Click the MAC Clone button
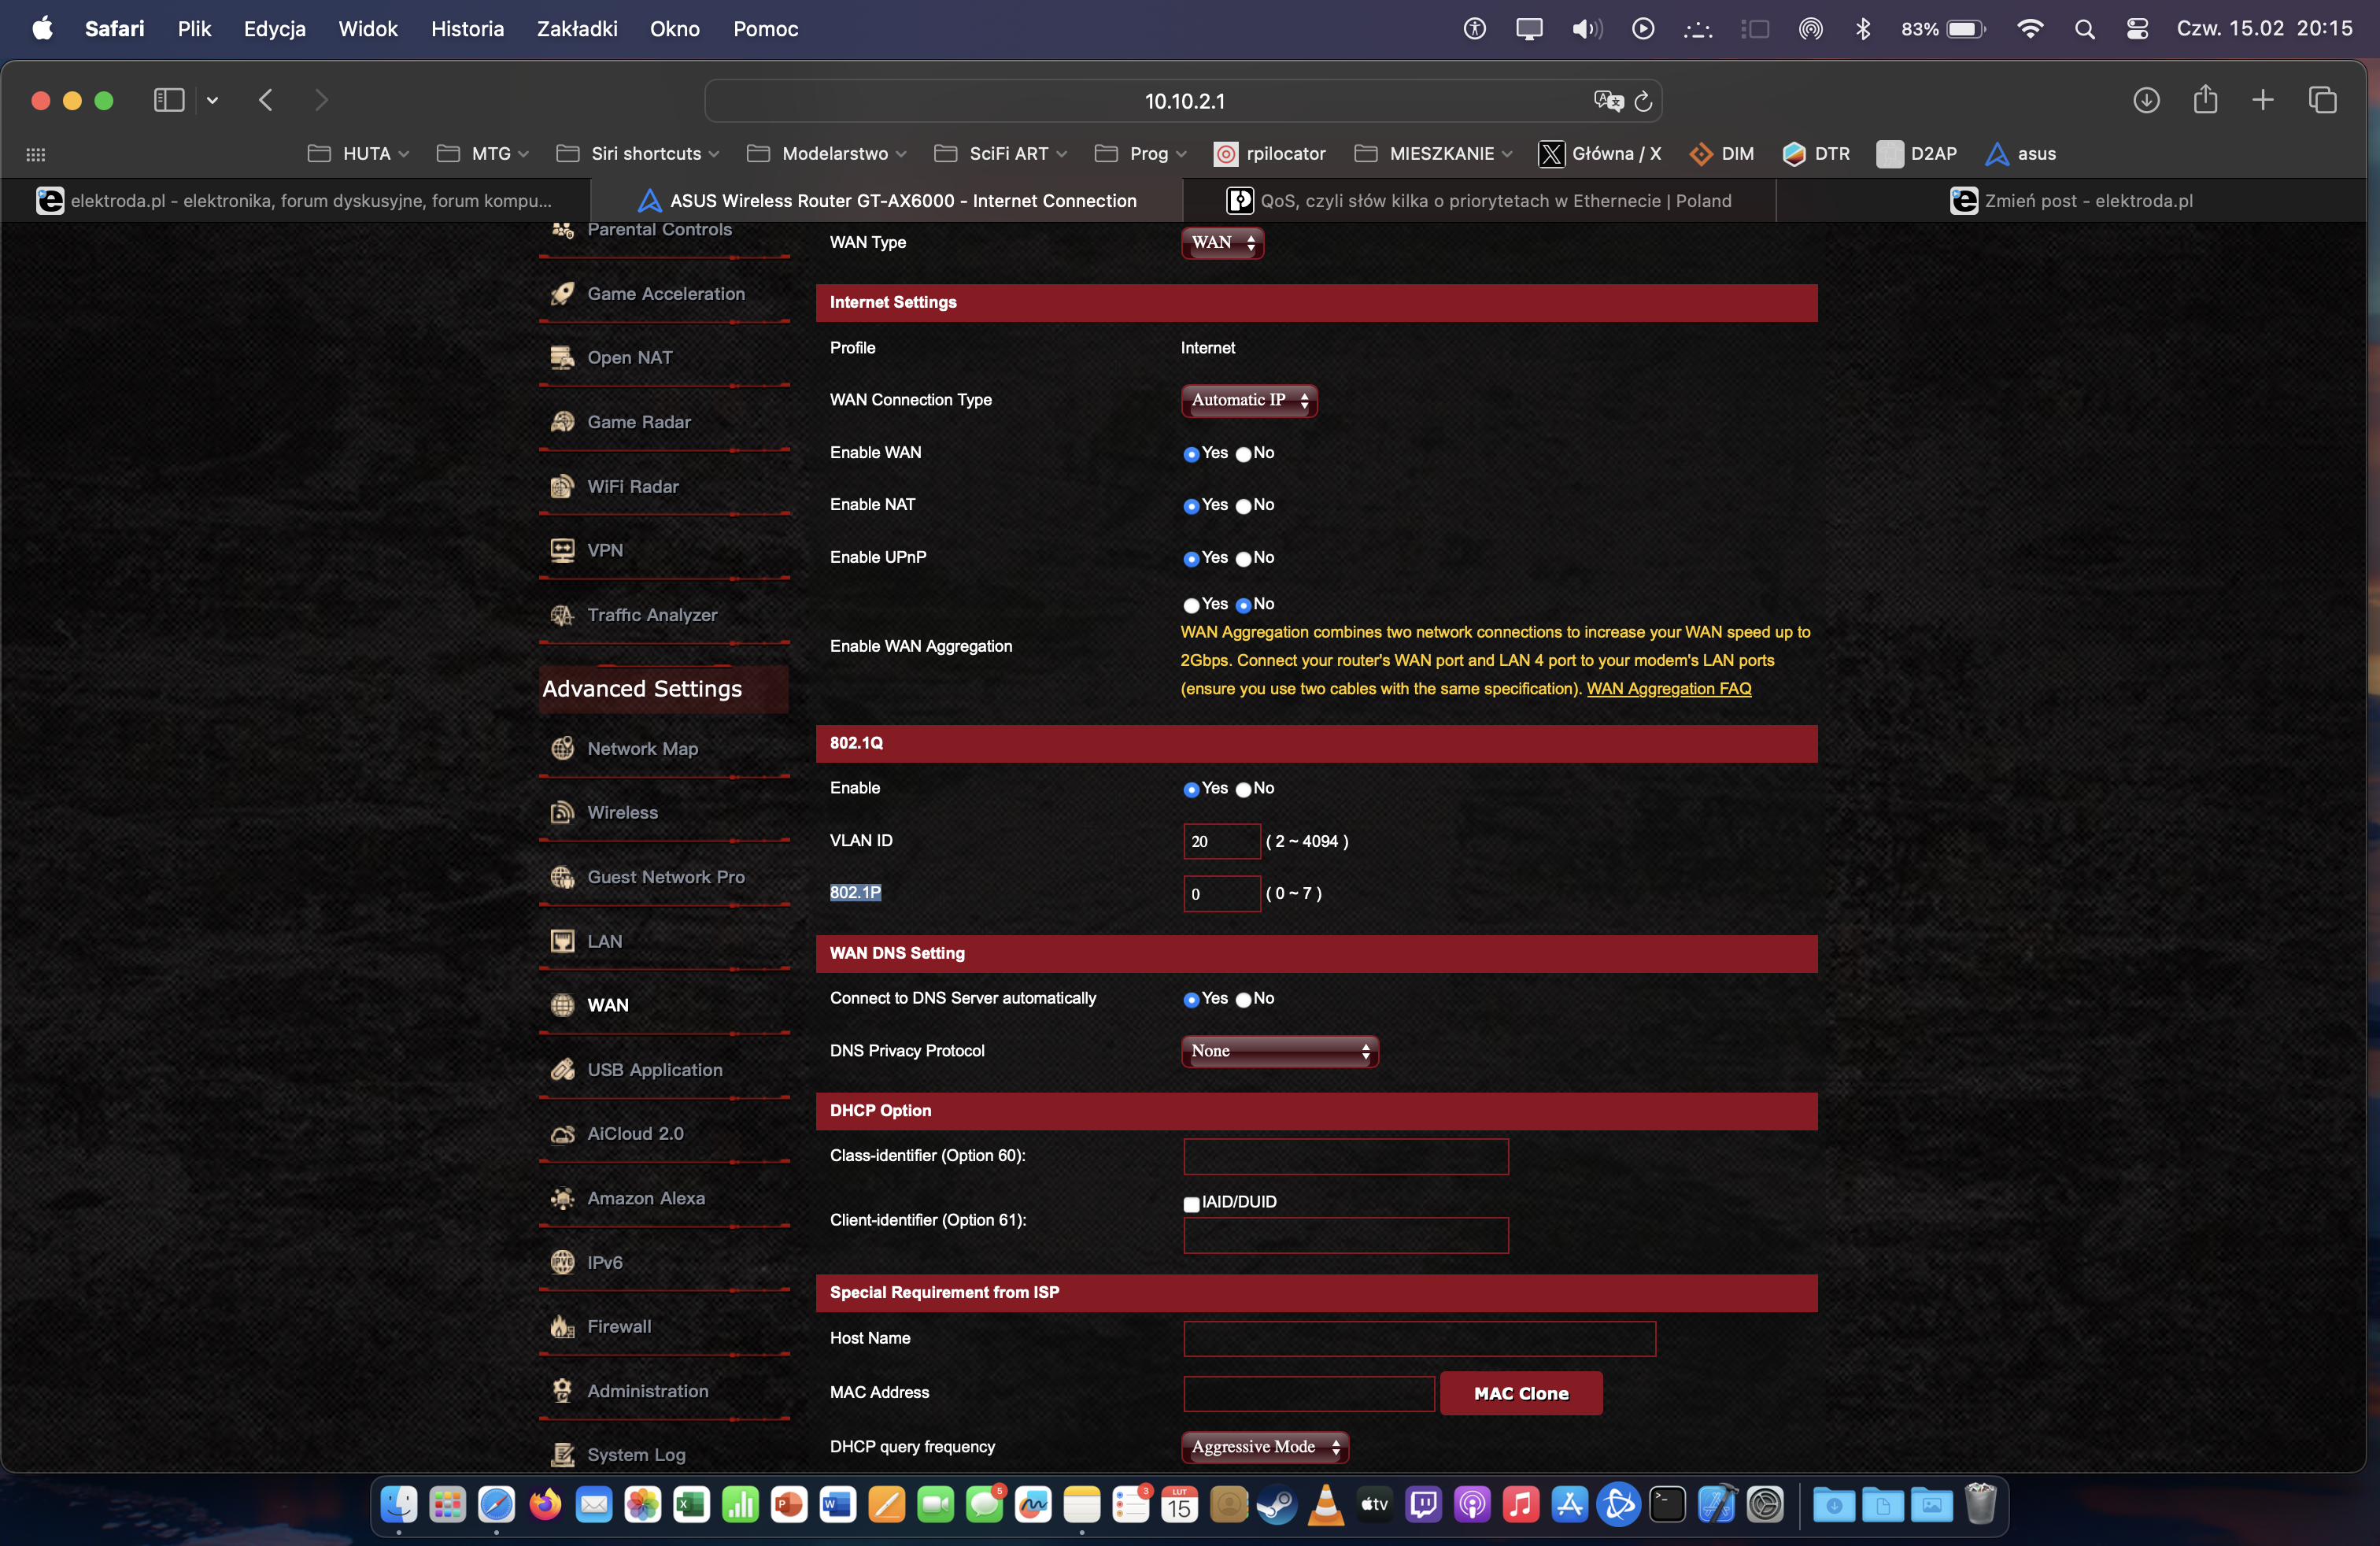The height and width of the screenshot is (1546, 2380). 1520,1393
